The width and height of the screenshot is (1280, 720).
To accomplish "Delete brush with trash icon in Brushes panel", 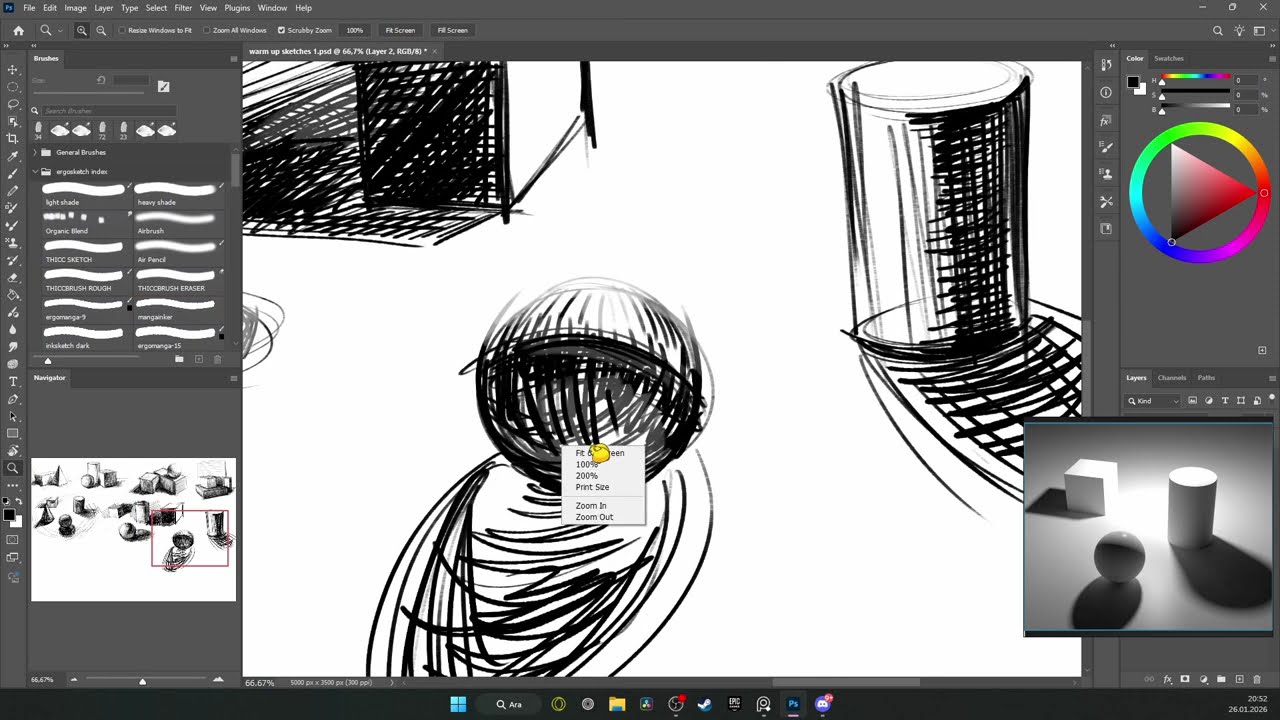I will point(217,359).
